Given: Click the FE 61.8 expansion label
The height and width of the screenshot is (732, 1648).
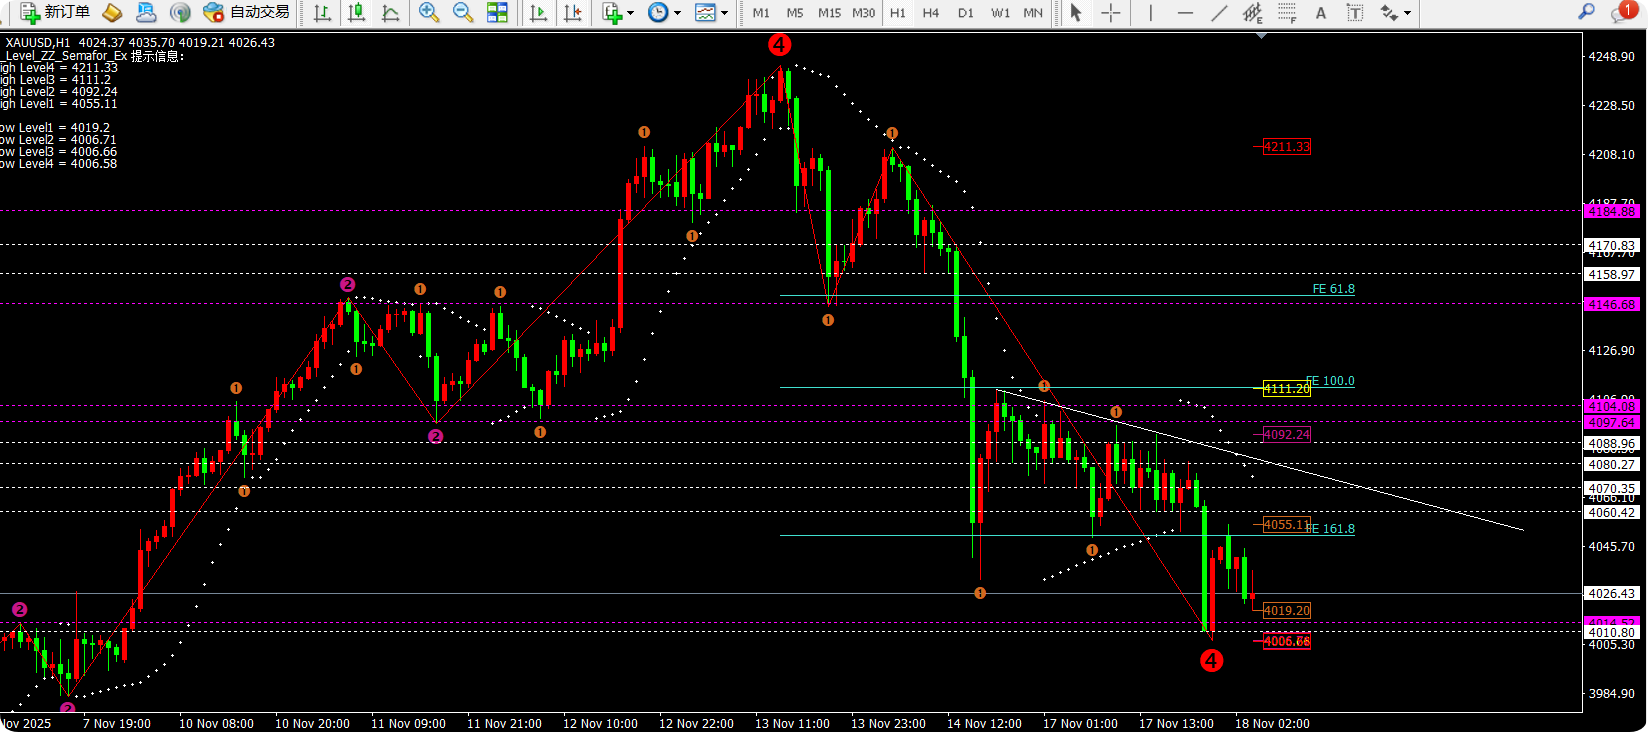Looking at the screenshot, I should click(1333, 289).
